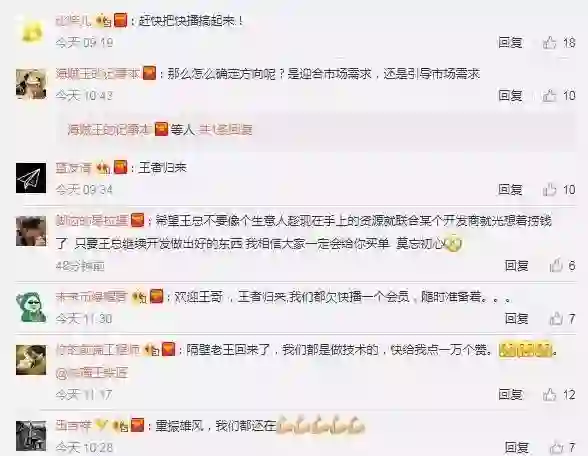
Task: Like the 王者归来 comment
Action: pos(549,190)
